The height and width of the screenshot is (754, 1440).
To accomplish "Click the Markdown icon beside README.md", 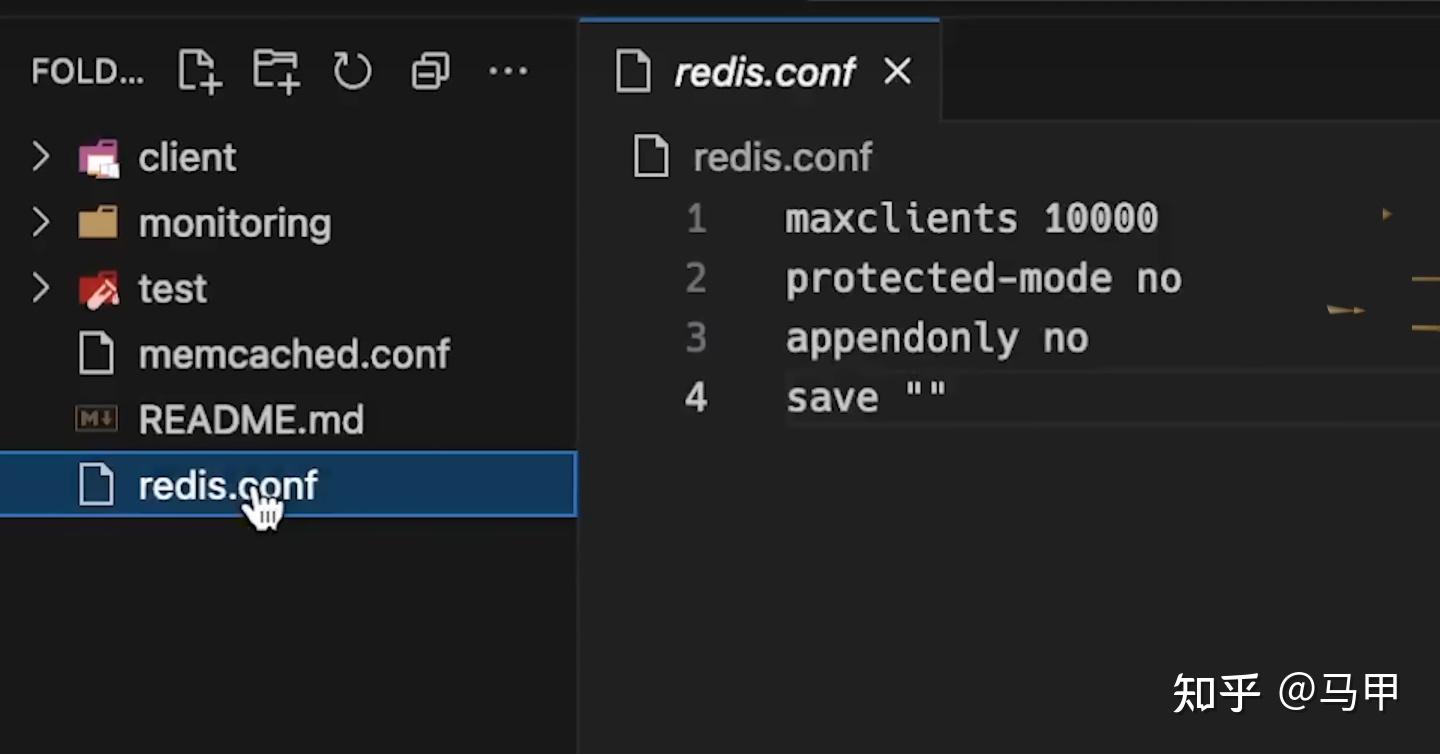I will tap(95, 419).
